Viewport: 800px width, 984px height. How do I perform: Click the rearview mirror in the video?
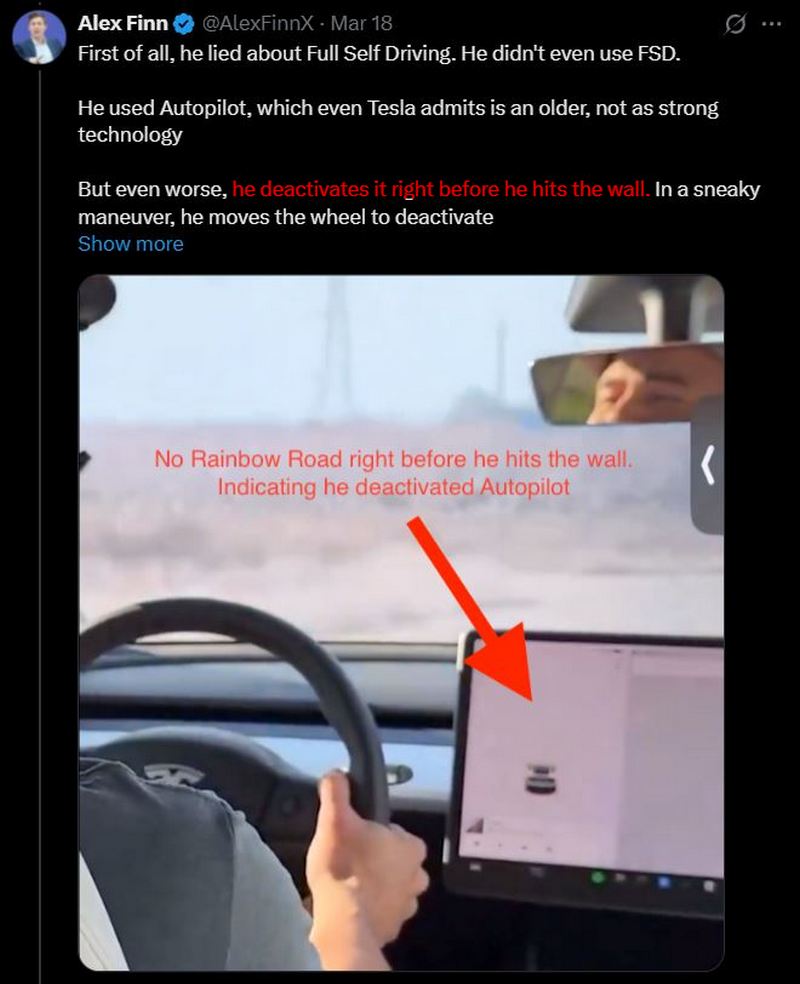click(627, 384)
